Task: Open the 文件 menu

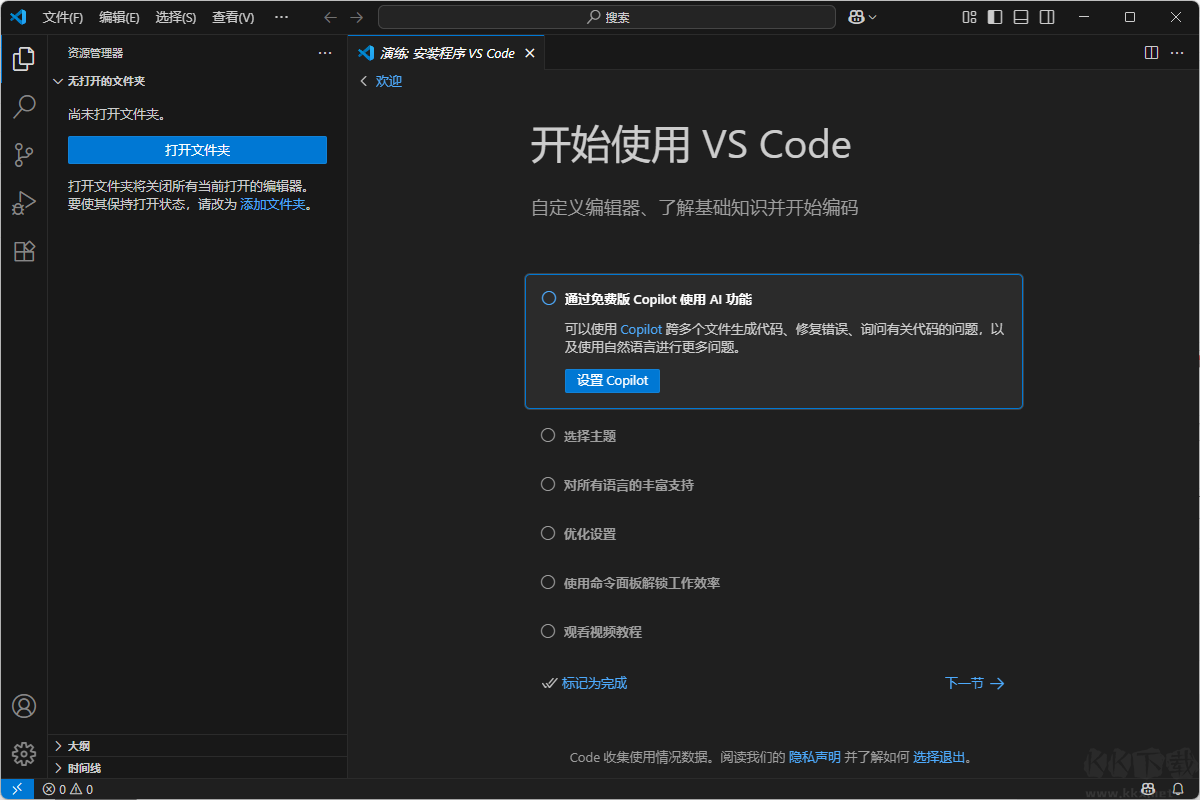Action: (x=63, y=17)
